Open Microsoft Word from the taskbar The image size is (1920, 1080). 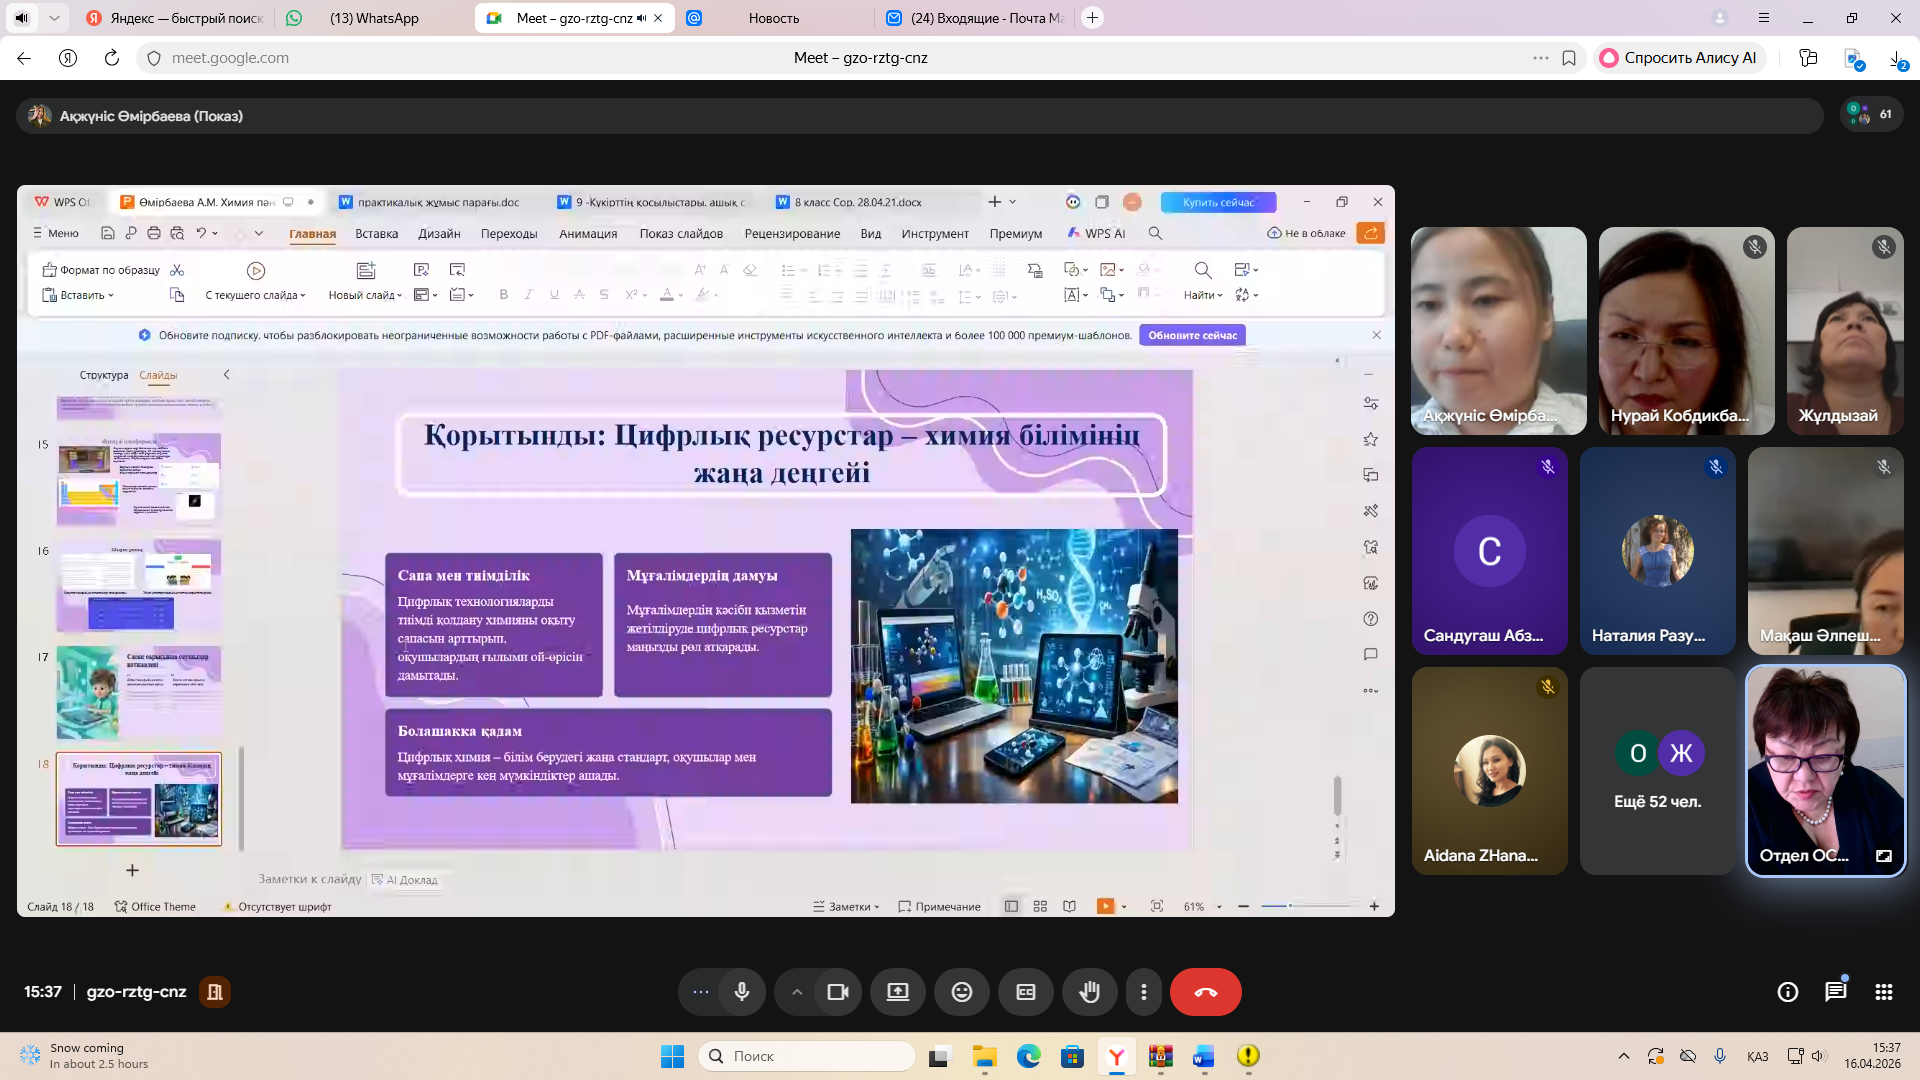tap(1203, 1056)
